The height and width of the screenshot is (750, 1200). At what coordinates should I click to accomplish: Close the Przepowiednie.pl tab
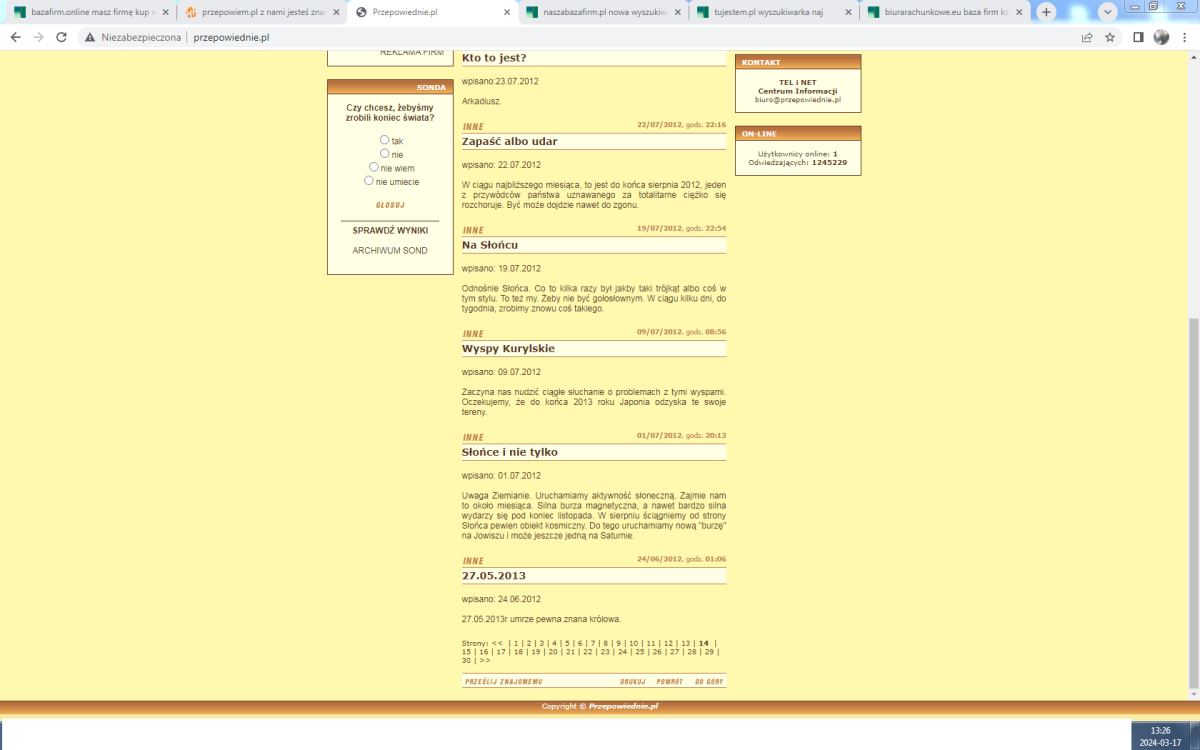pos(507,12)
